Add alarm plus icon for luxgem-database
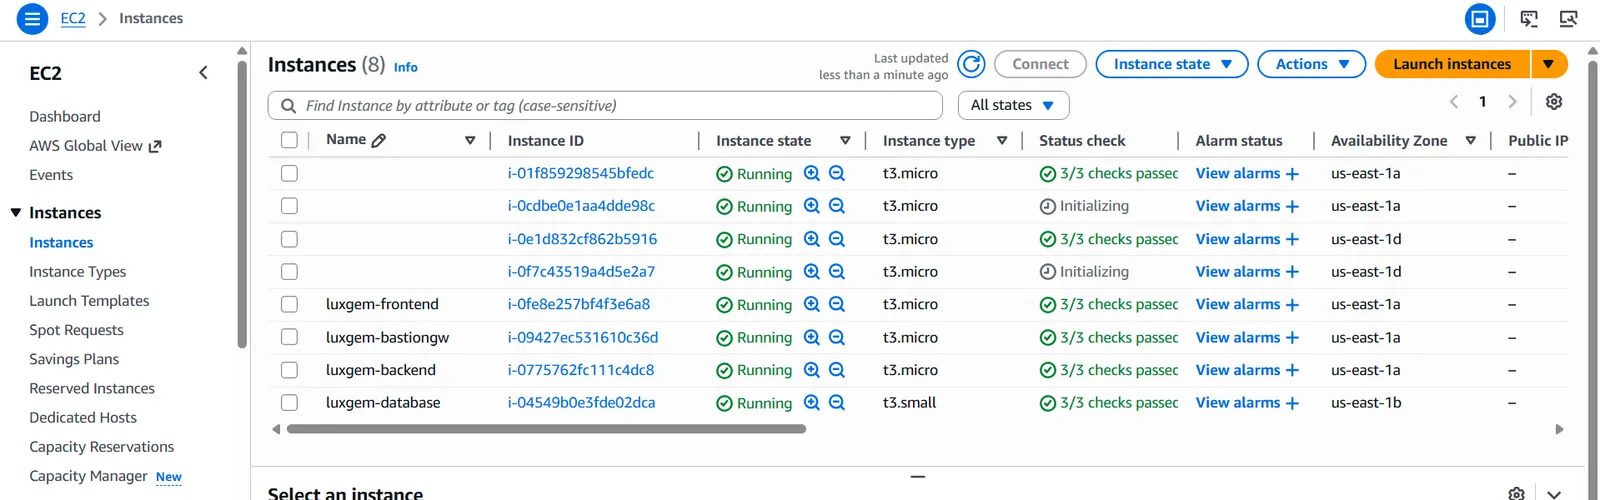Screen dimensions: 1600x500 1292,403
